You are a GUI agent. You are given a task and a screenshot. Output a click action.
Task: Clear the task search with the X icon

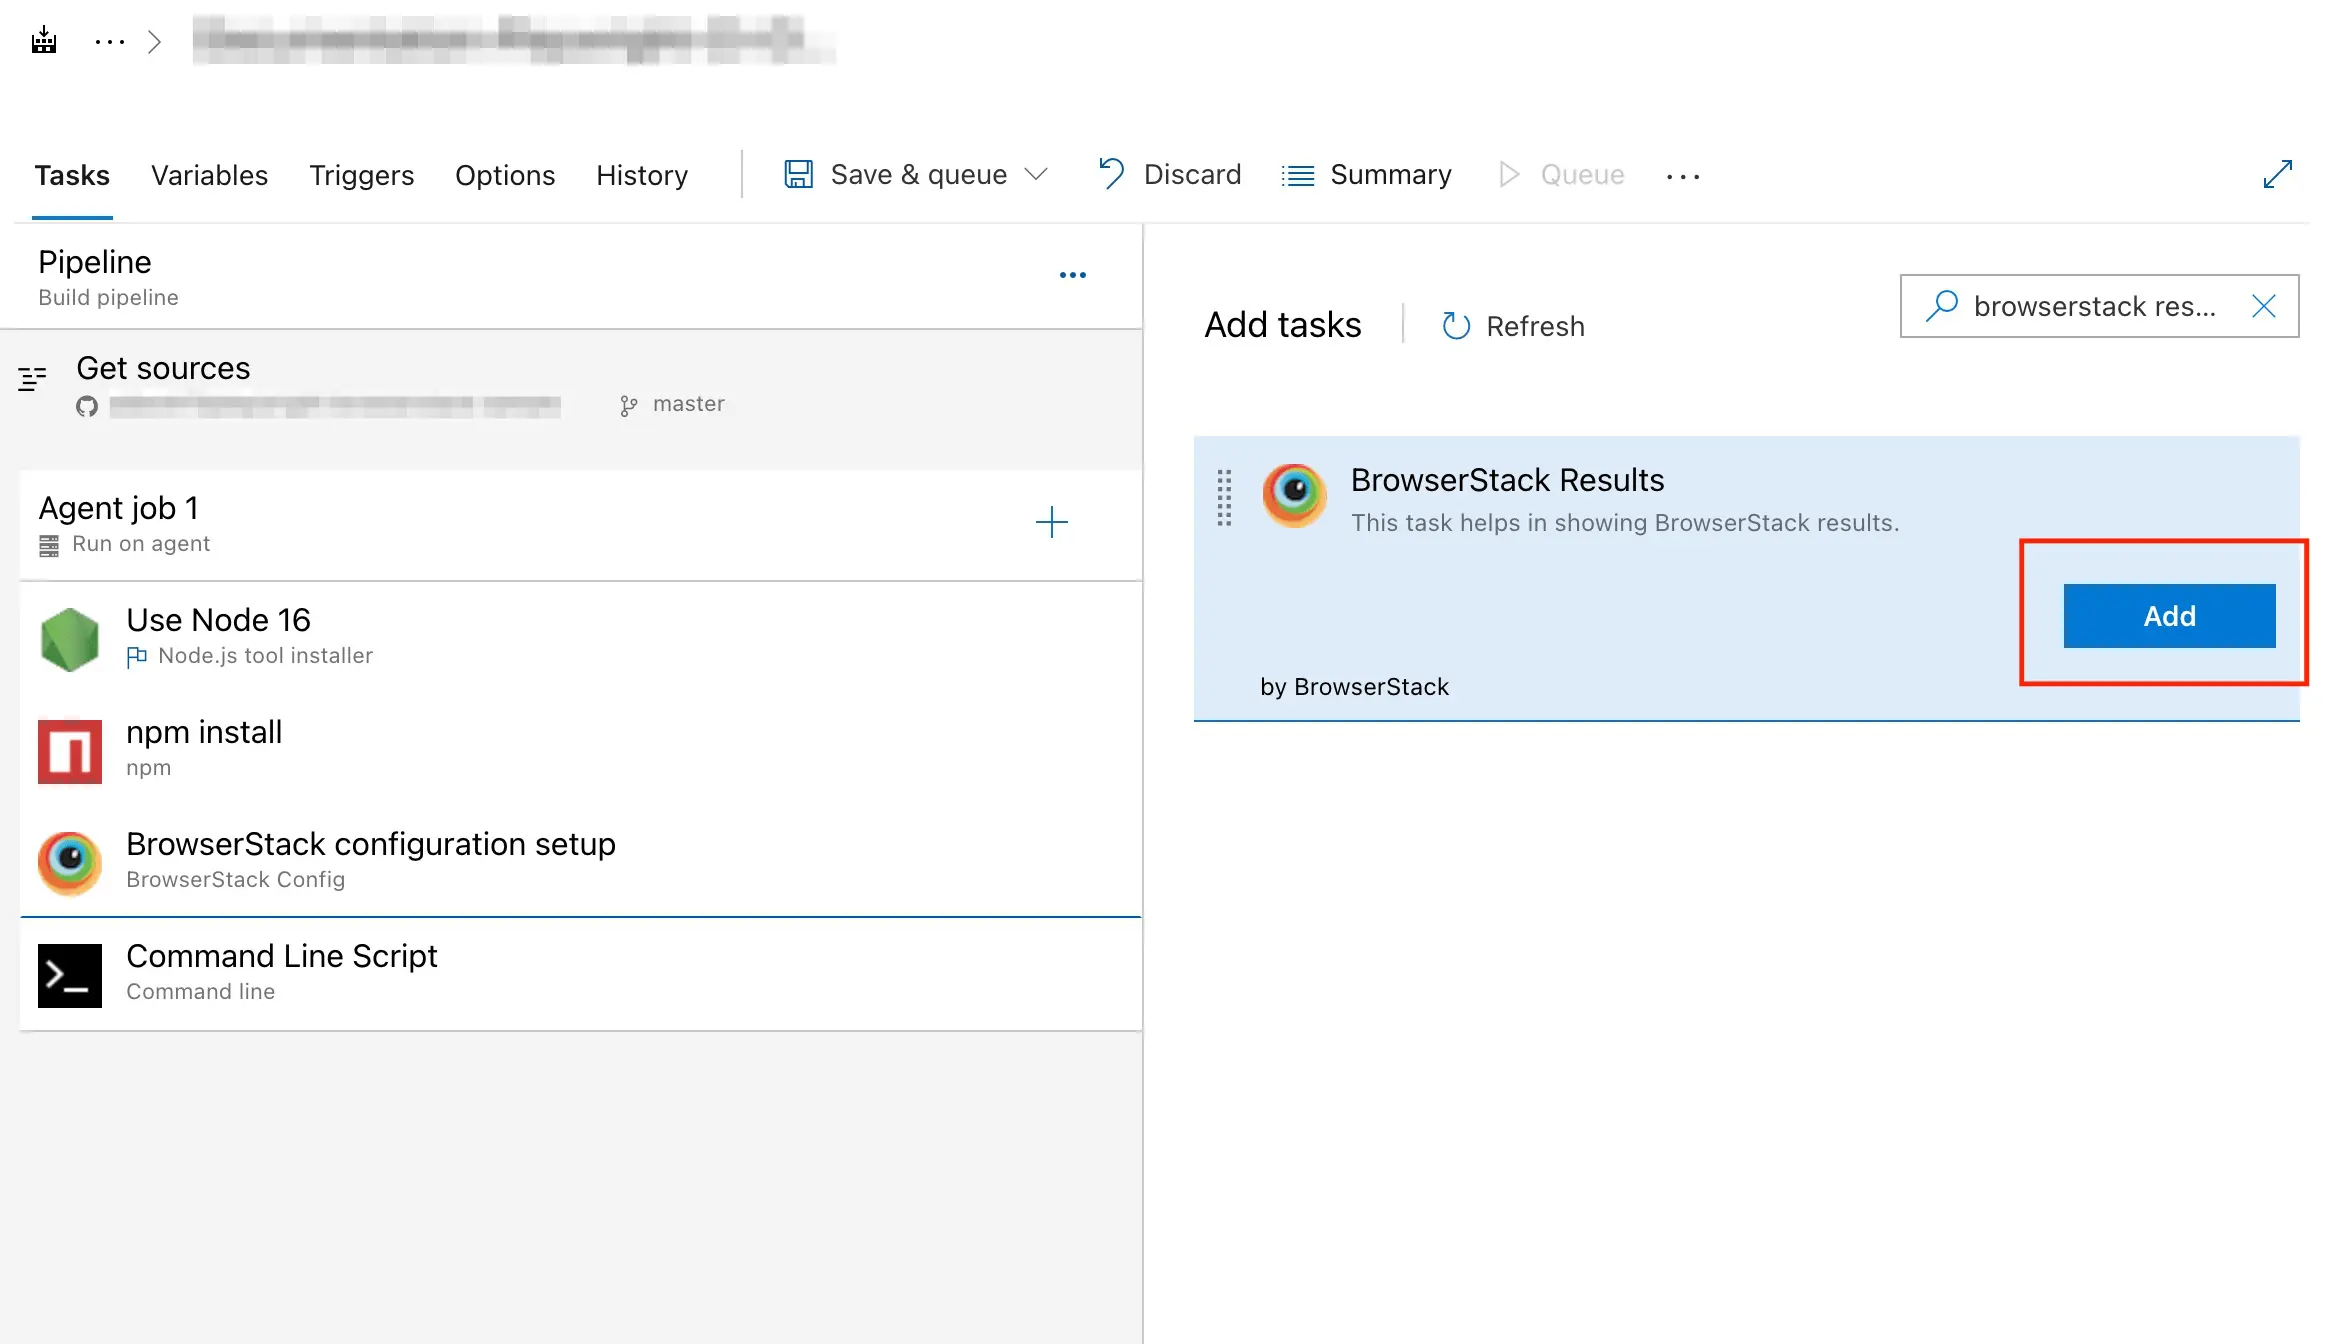[x=2263, y=306]
